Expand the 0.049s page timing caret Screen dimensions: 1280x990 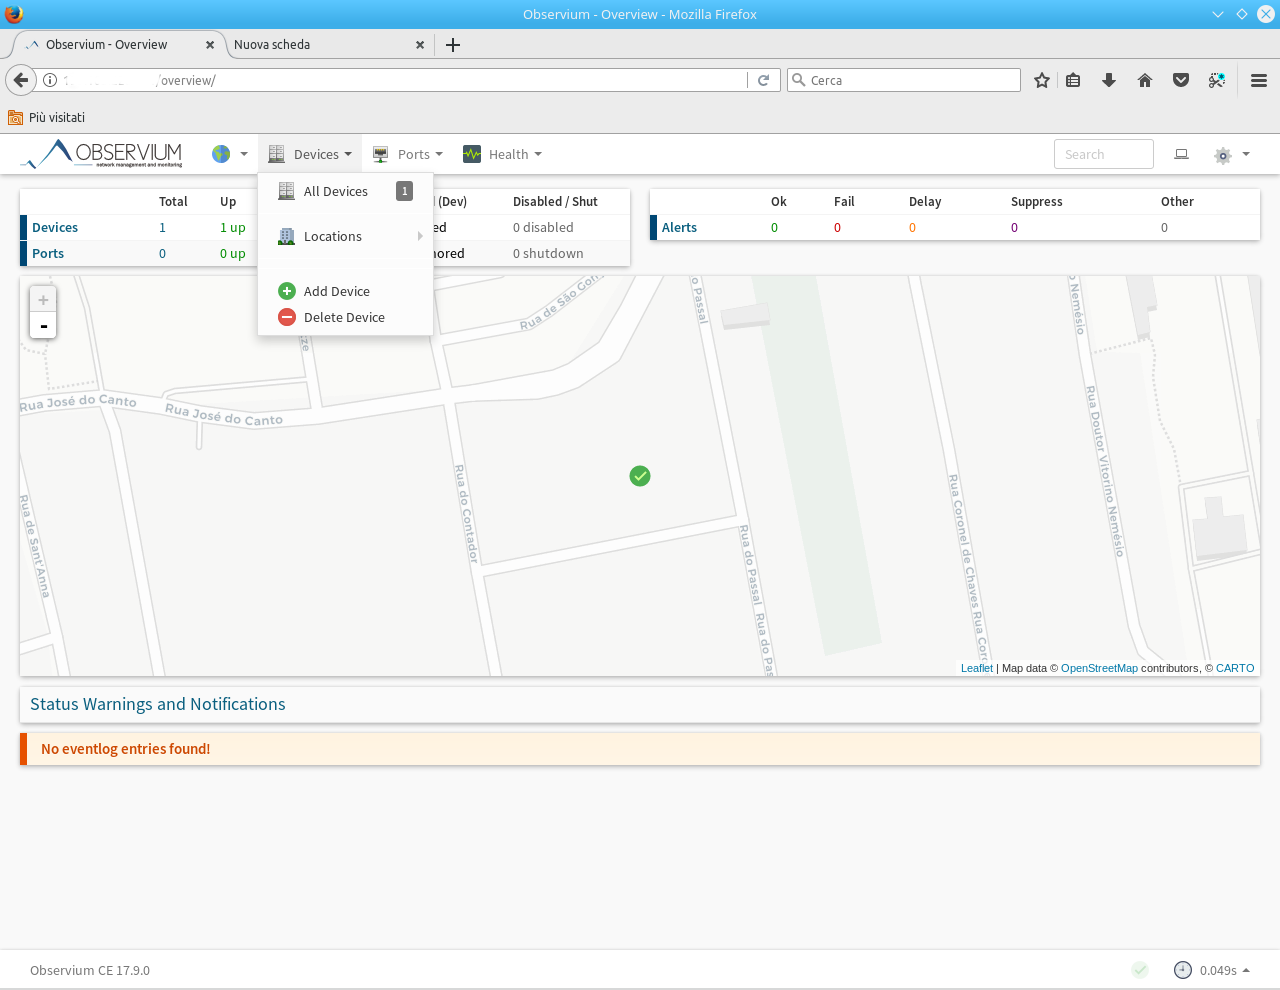[x=1246, y=970]
